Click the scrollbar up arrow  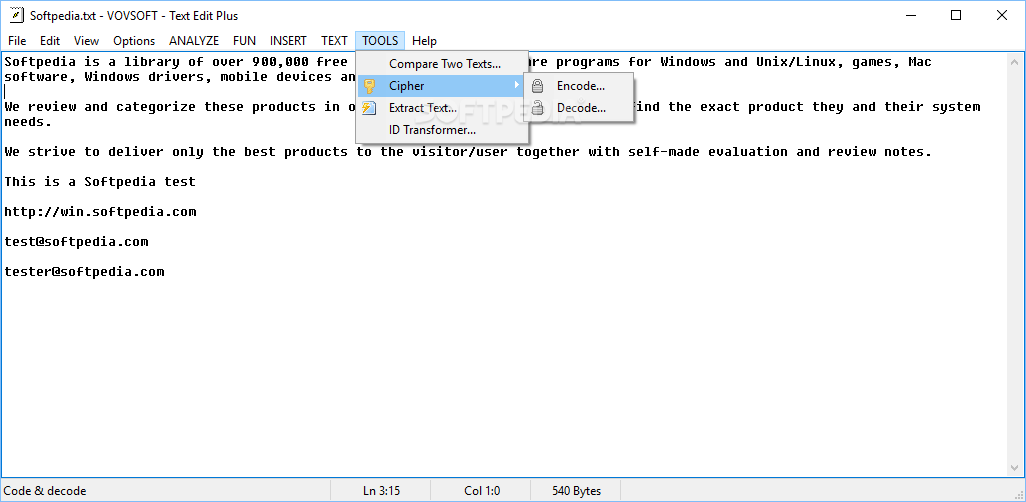(1015, 62)
